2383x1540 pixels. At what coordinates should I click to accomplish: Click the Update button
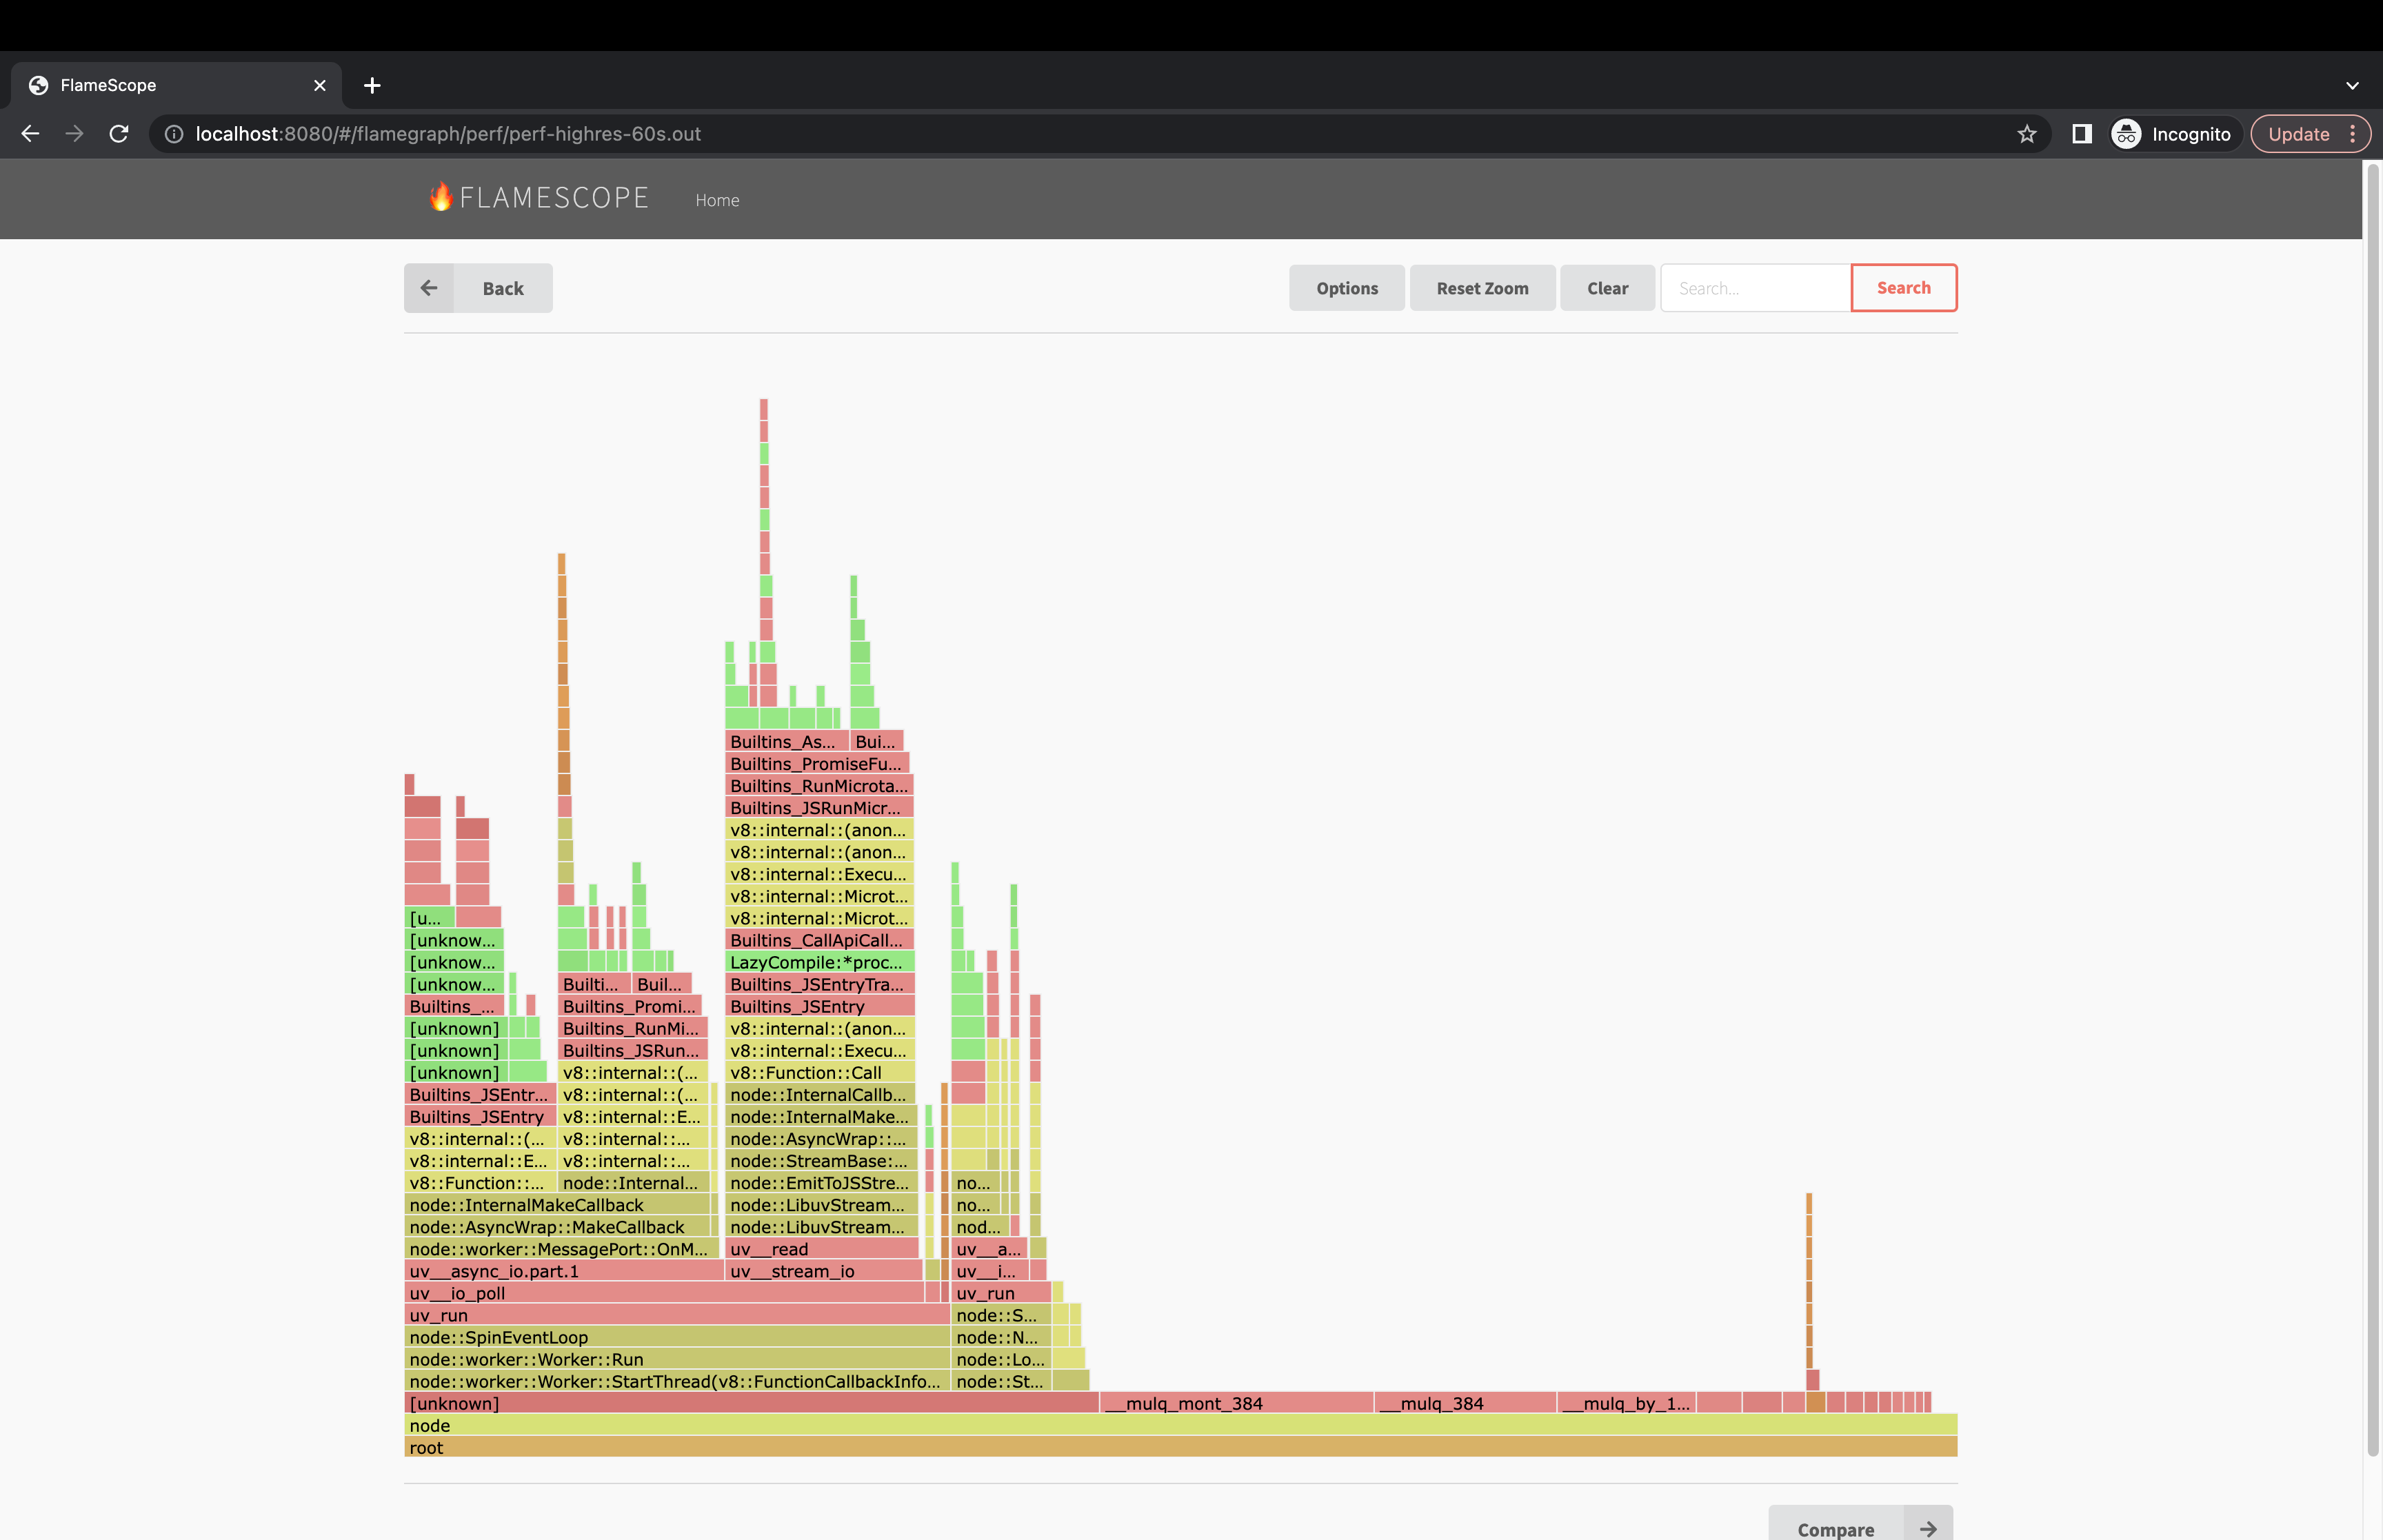tap(2298, 133)
